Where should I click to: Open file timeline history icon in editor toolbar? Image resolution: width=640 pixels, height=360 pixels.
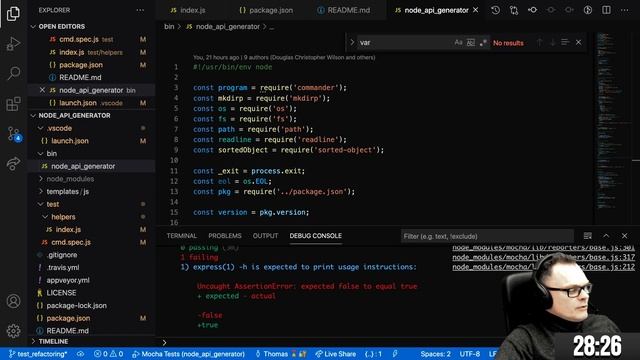495,10
